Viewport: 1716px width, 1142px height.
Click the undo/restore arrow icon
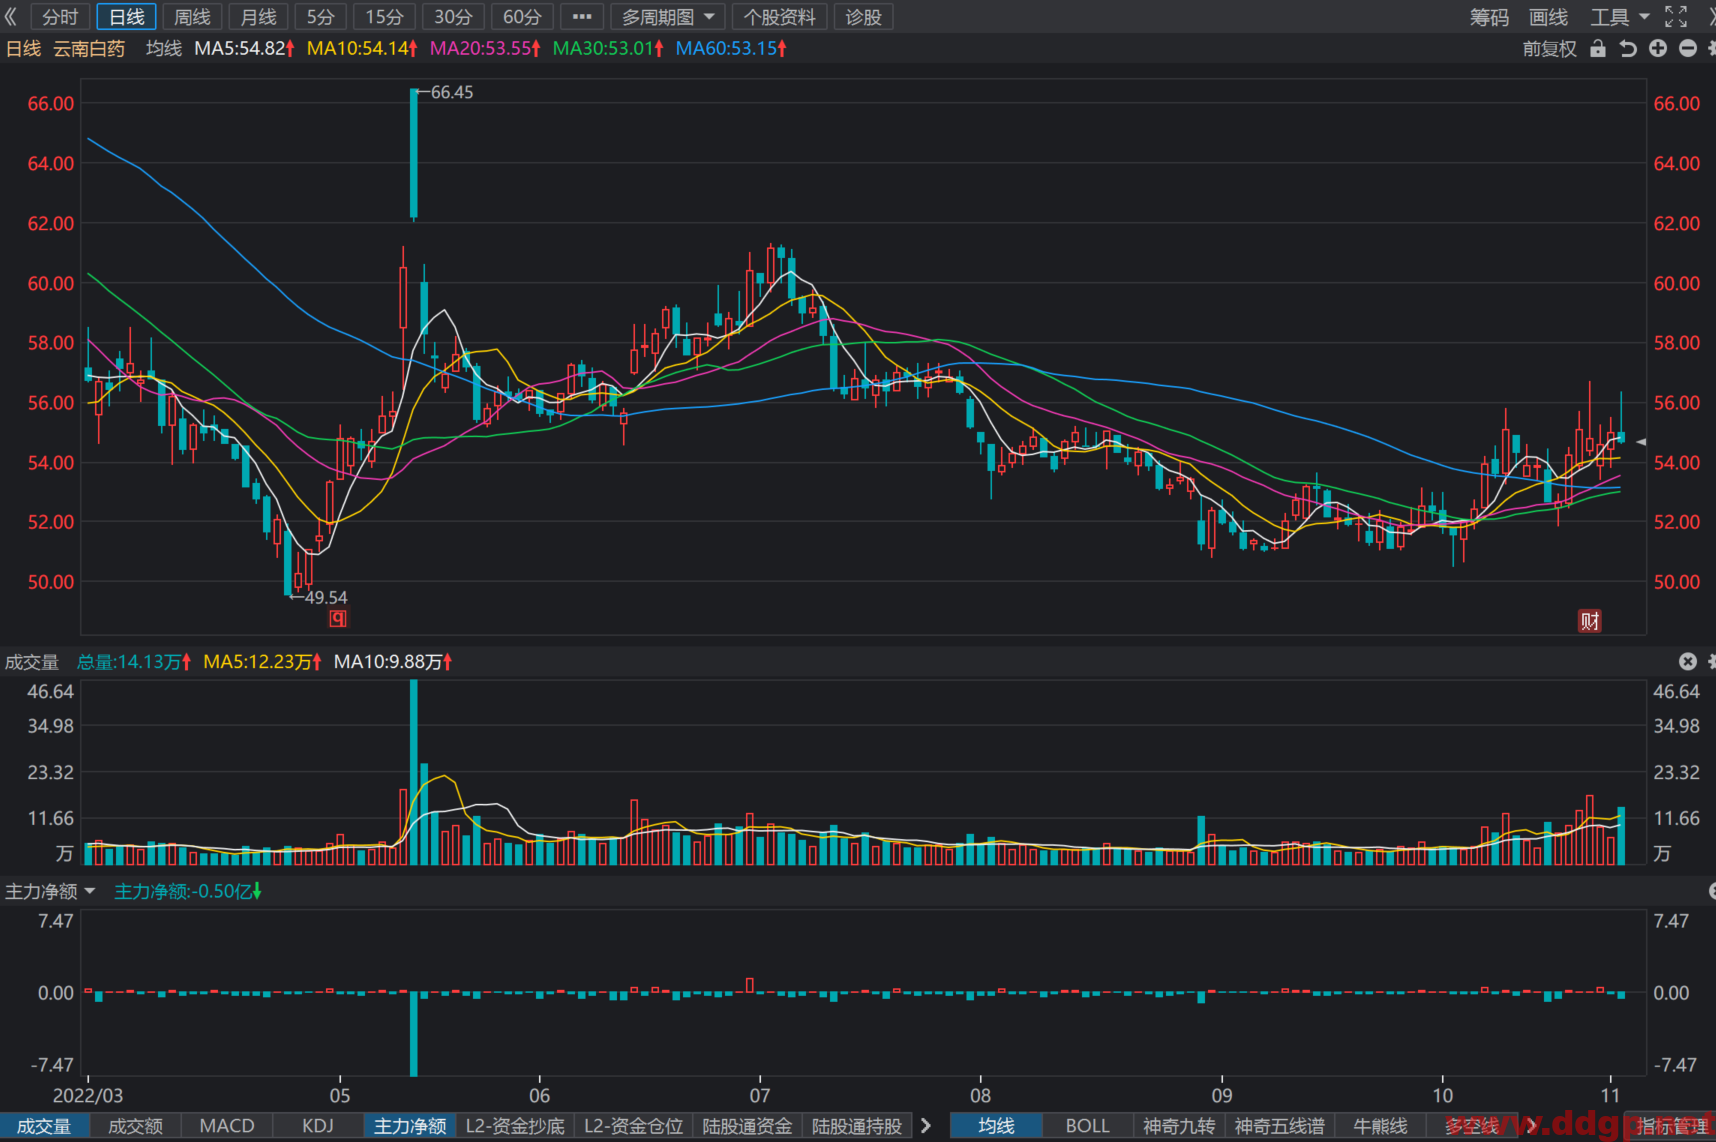[1628, 48]
